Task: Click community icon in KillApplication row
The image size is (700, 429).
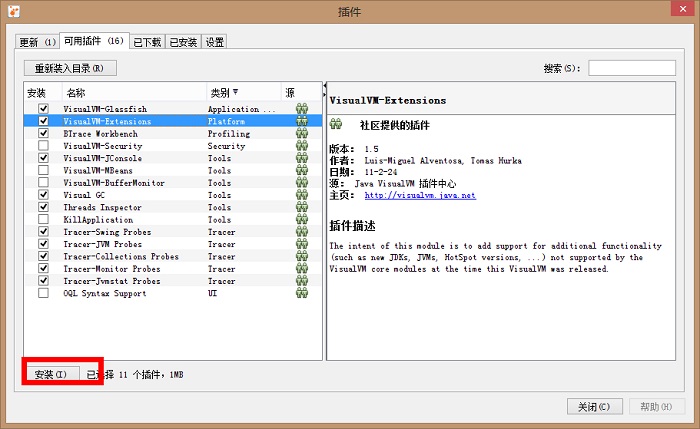Action: [x=302, y=219]
